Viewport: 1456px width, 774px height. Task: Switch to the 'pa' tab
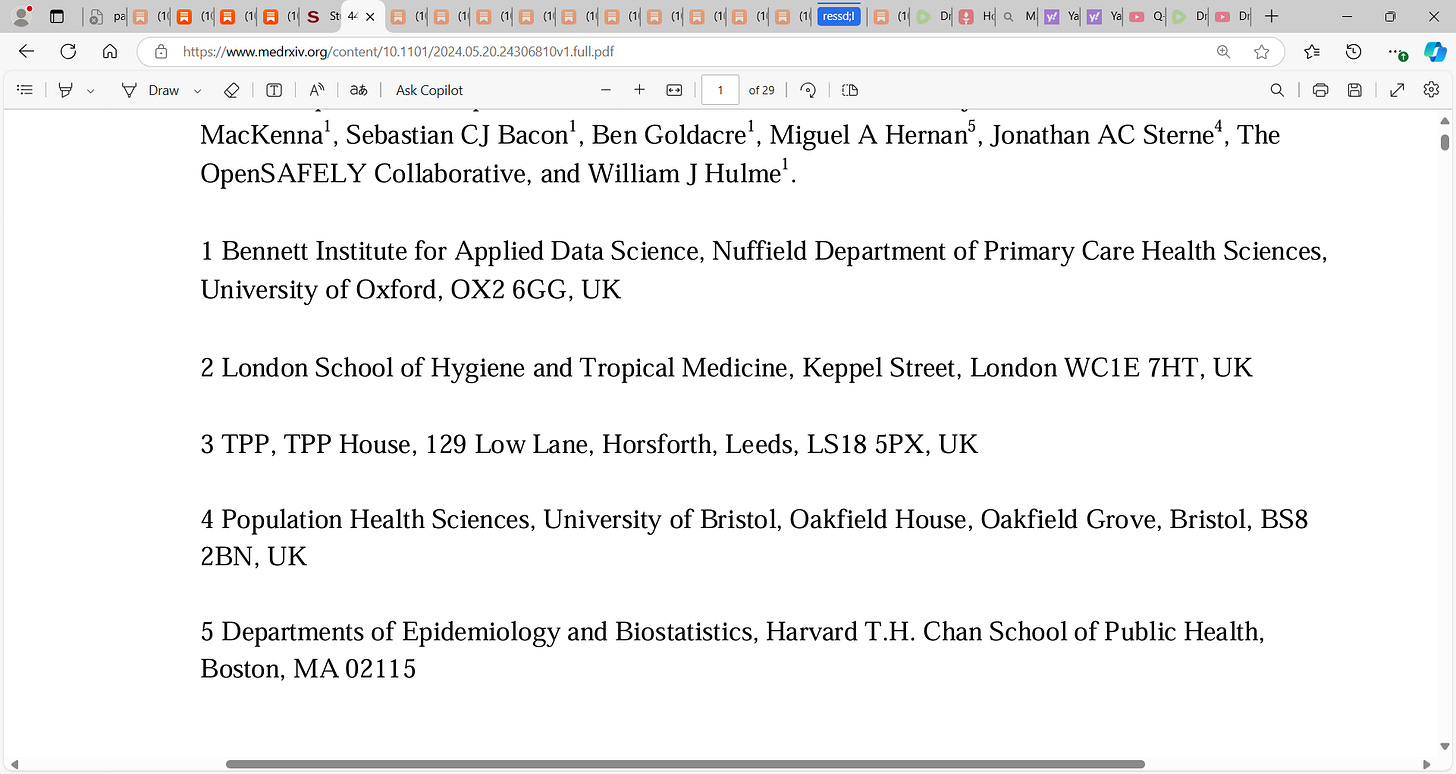pyautogui.click(x=106, y=17)
